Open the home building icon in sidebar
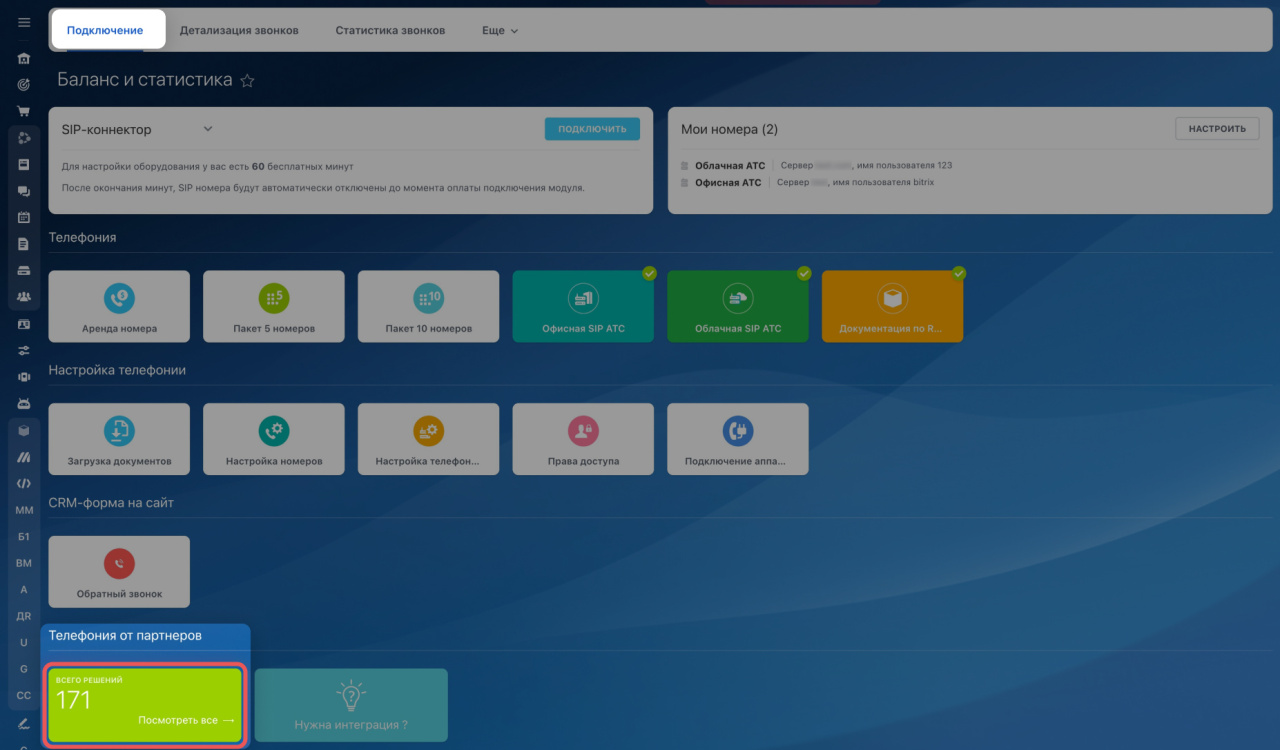1280x750 pixels. (24, 59)
